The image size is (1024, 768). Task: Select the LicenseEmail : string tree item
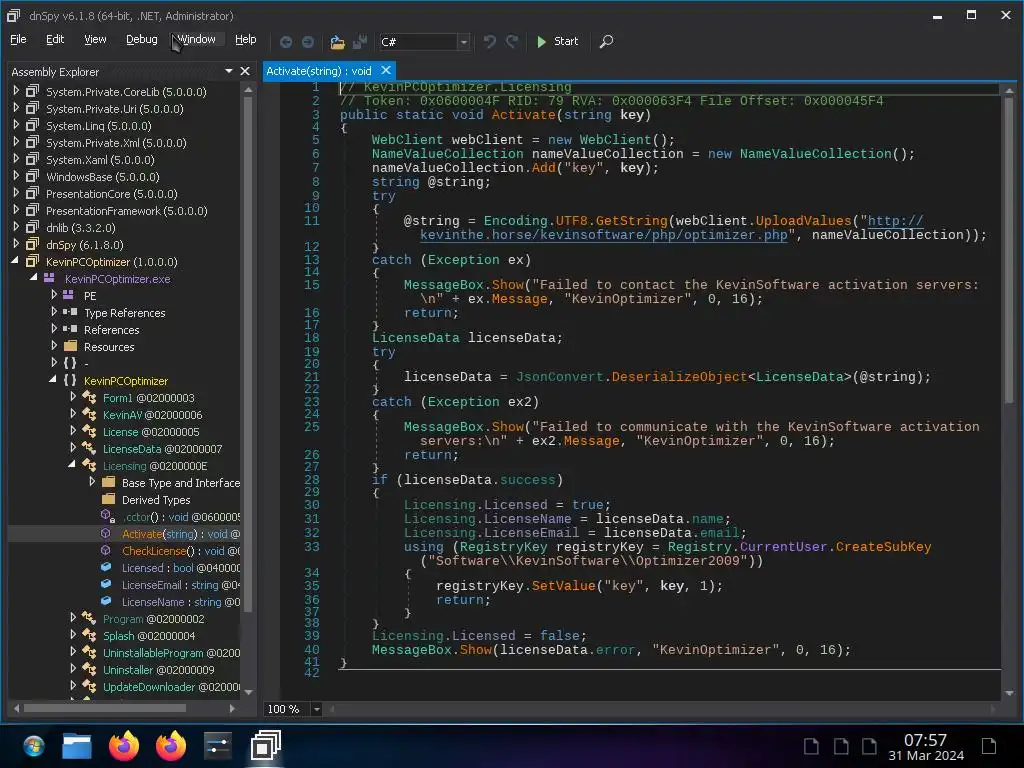tap(180, 584)
